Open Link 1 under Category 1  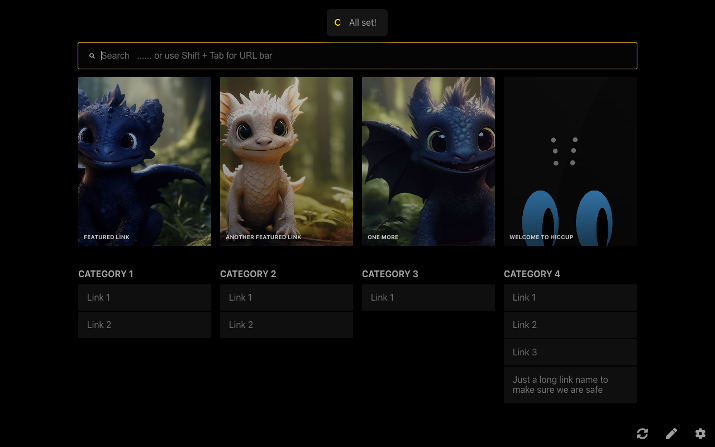pyautogui.click(x=145, y=297)
